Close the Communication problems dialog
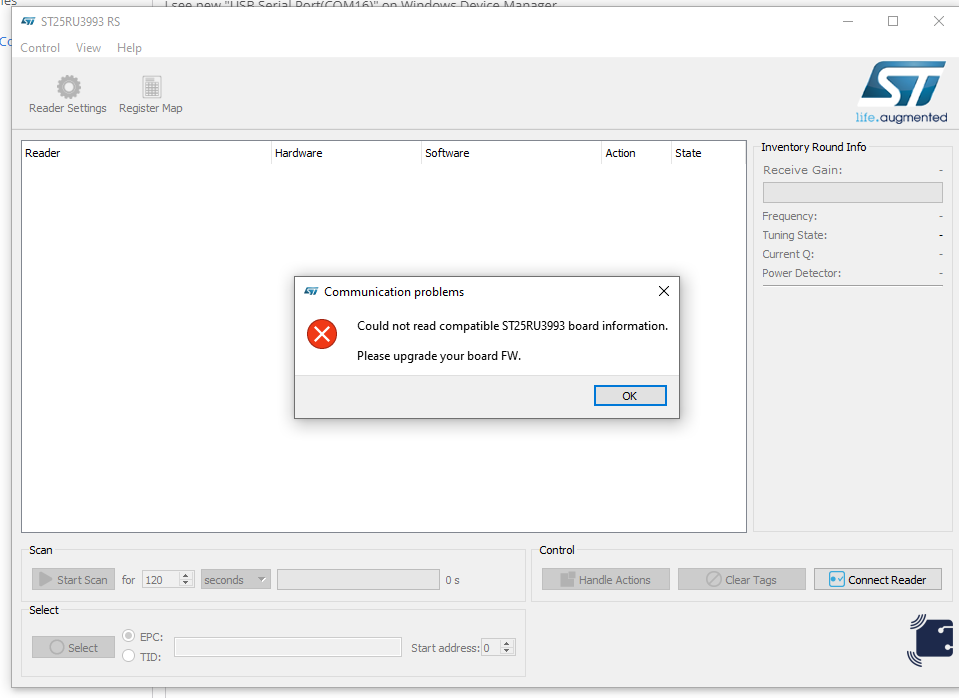The image size is (959, 698). (664, 291)
